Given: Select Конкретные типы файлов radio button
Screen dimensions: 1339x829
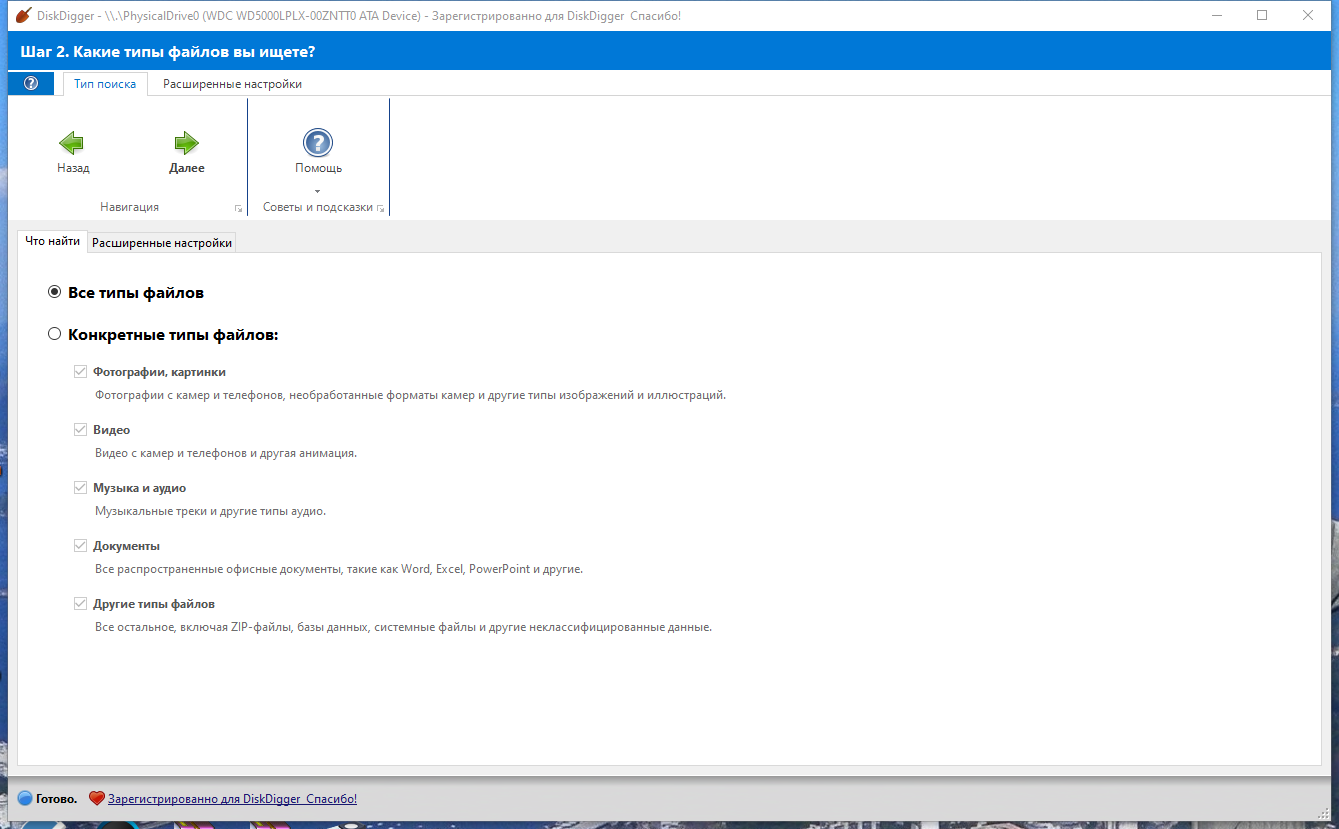Looking at the screenshot, I should [x=55, y=335].
